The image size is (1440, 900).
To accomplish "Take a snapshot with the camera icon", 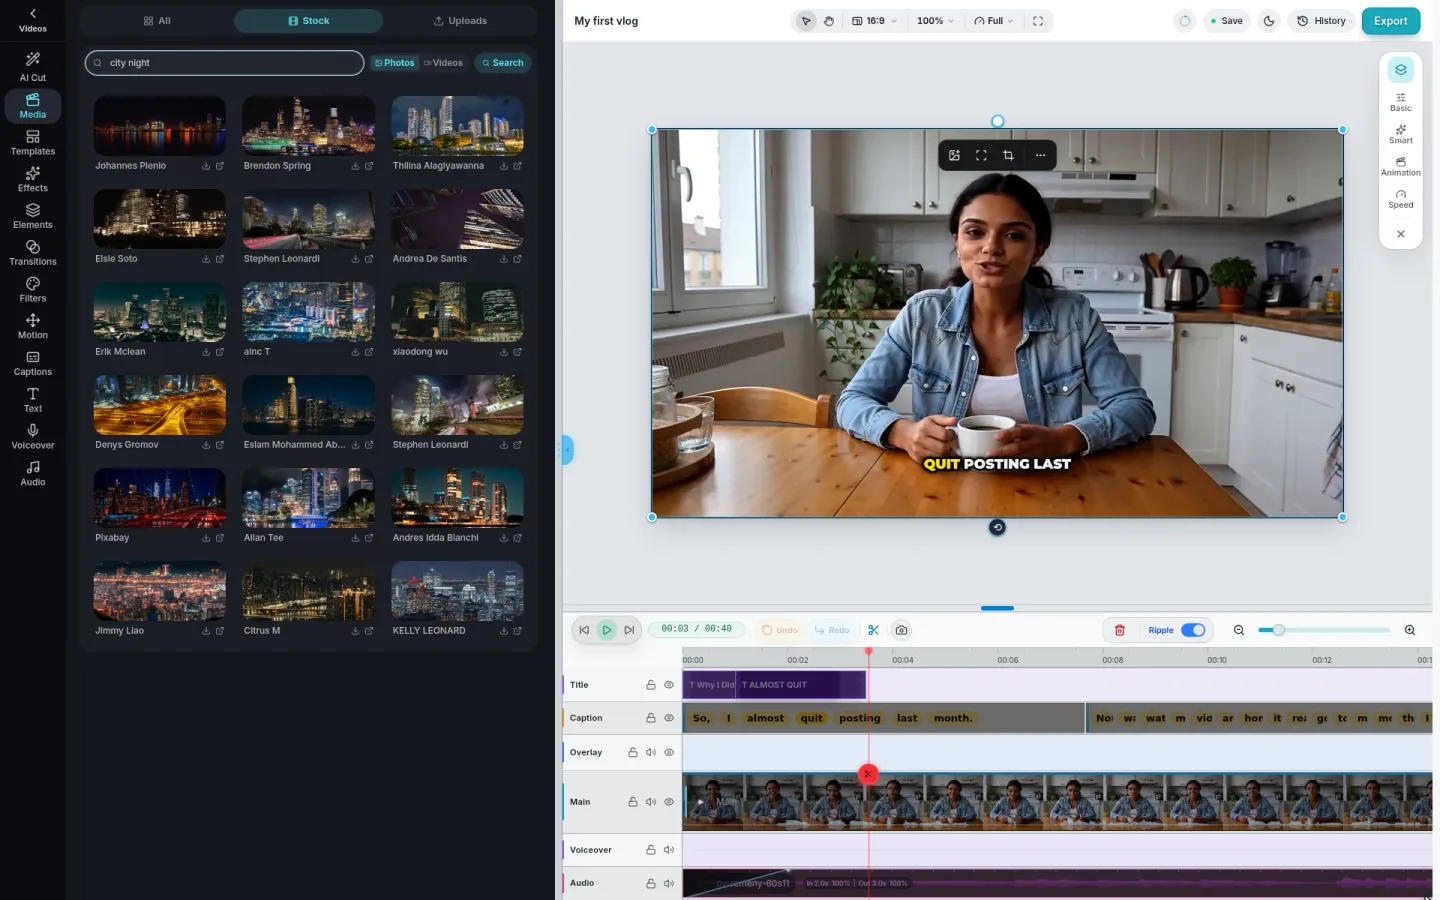I will click(x=901, y=630).
